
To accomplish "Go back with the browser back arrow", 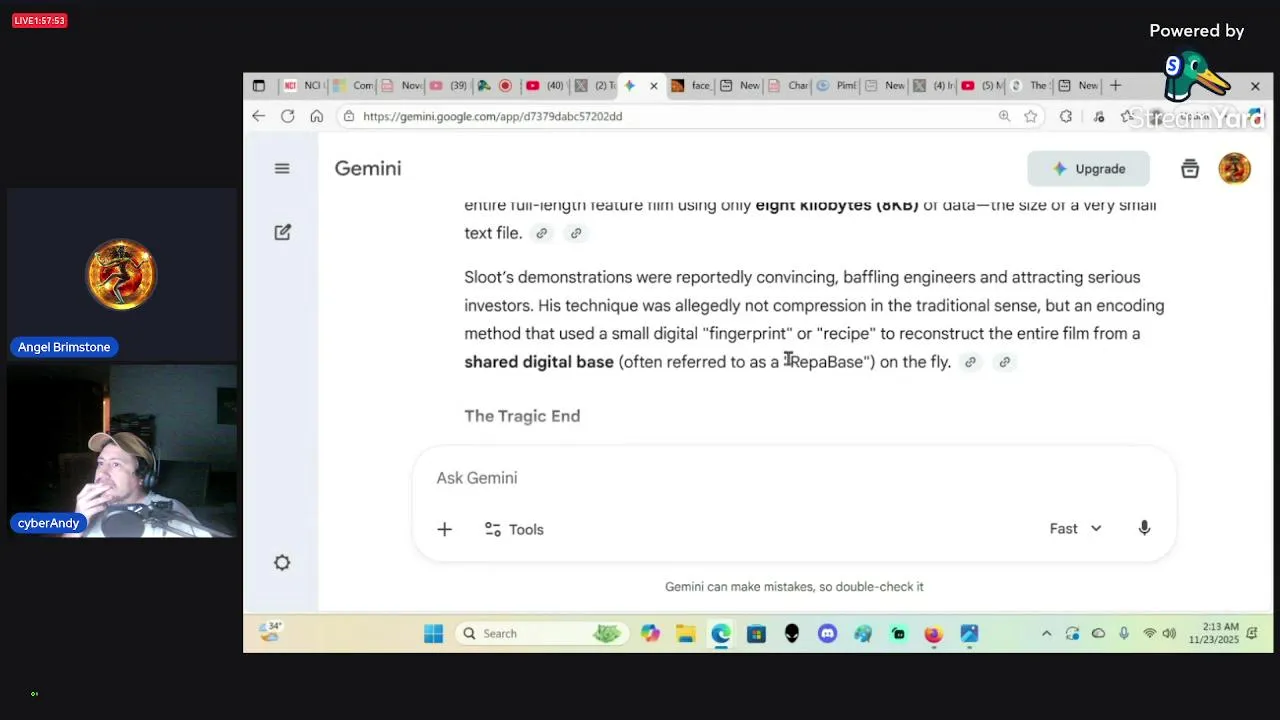I will click(x=258, y=116).
